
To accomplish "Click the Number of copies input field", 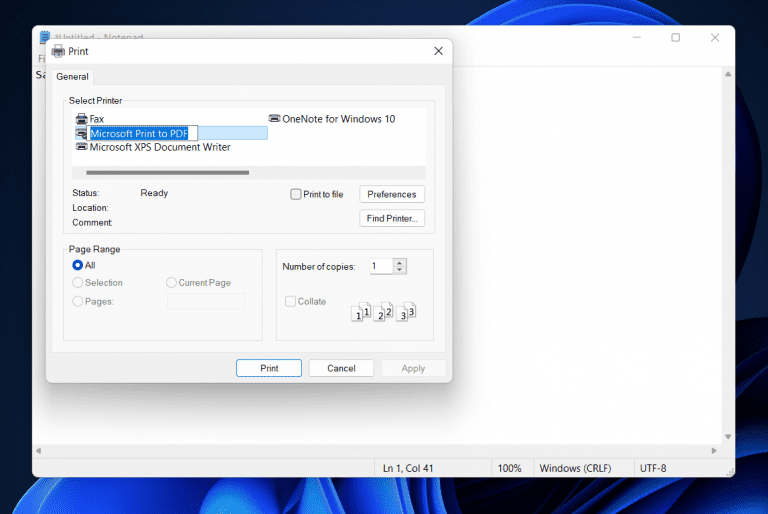I will click(x=381, y=266).
